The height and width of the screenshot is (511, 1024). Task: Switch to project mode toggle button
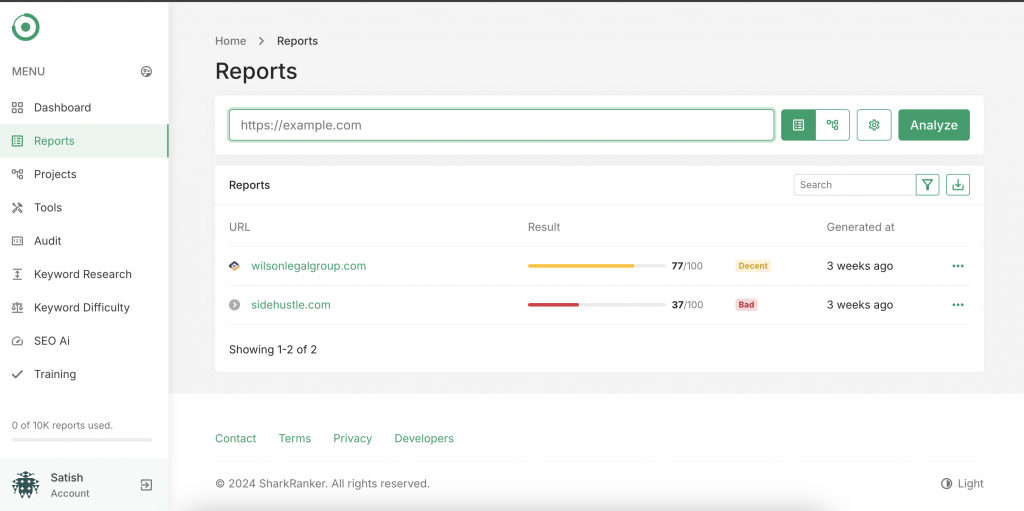click(833, 125)
